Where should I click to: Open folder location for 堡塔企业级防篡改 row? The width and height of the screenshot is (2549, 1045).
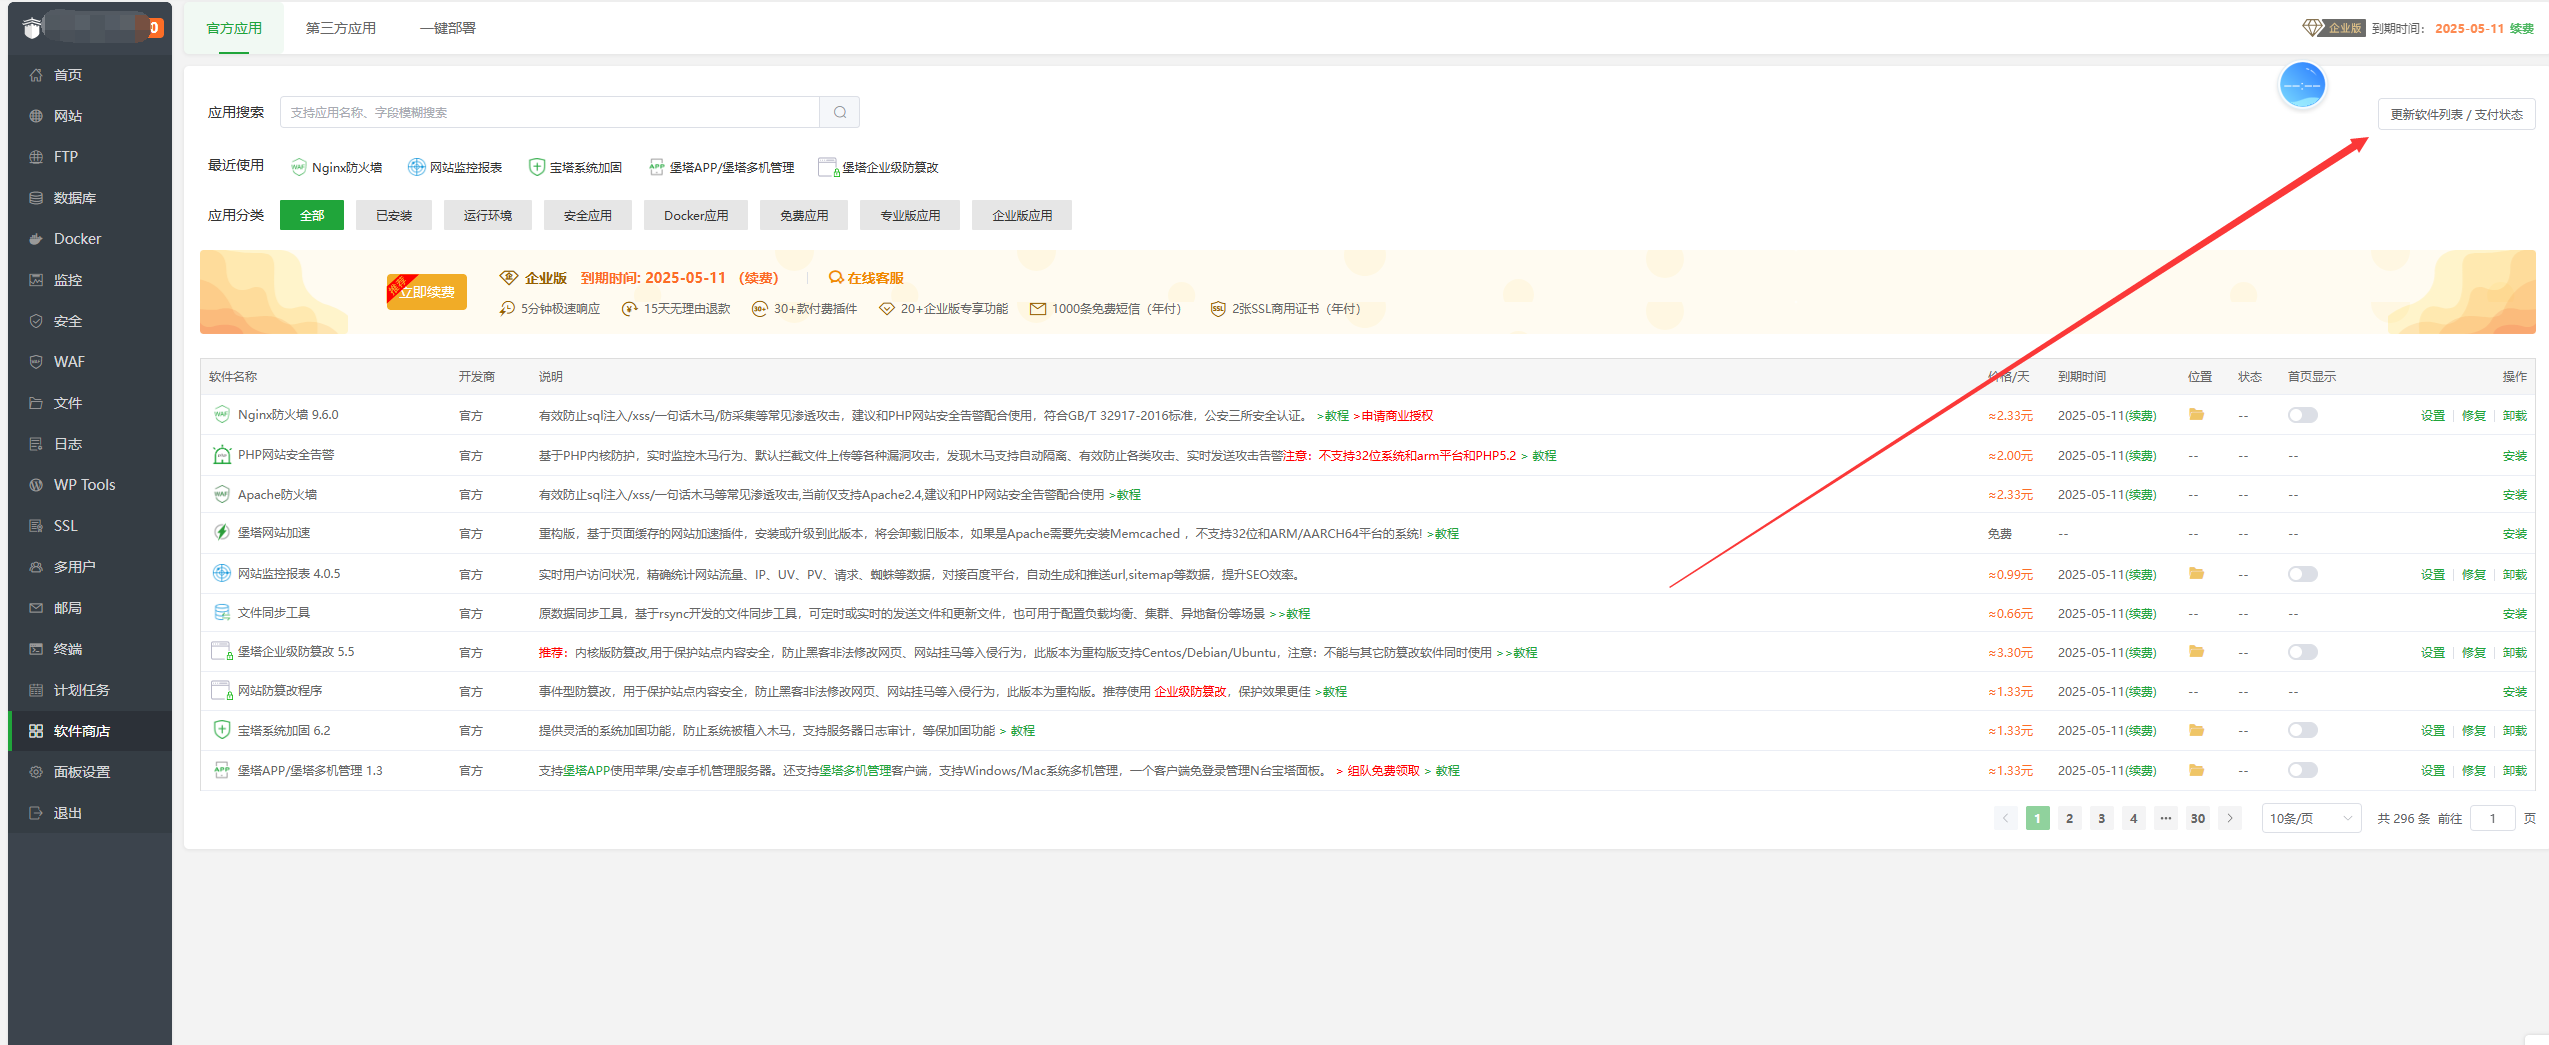[2196, 652]
